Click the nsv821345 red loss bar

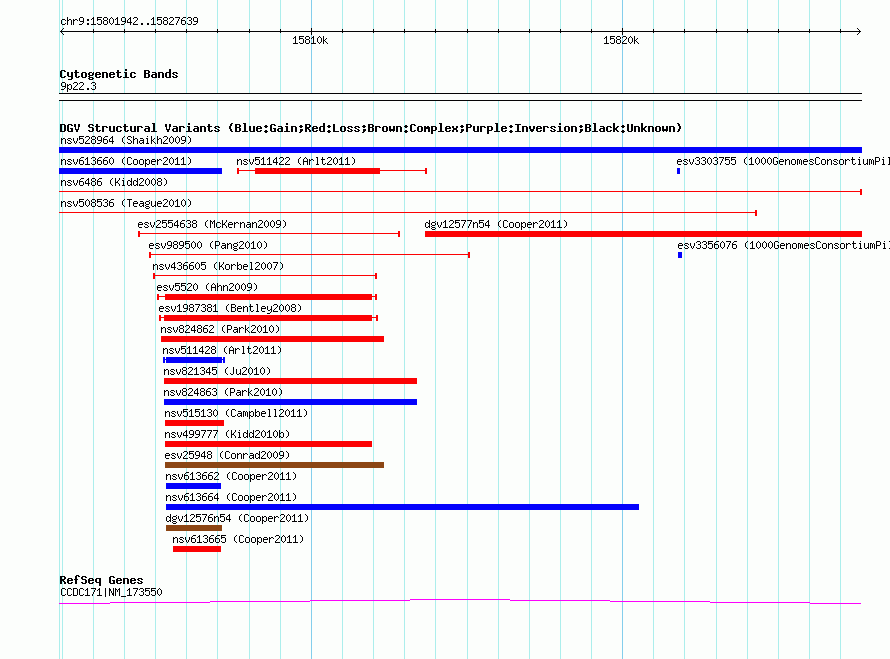(291, 381)
